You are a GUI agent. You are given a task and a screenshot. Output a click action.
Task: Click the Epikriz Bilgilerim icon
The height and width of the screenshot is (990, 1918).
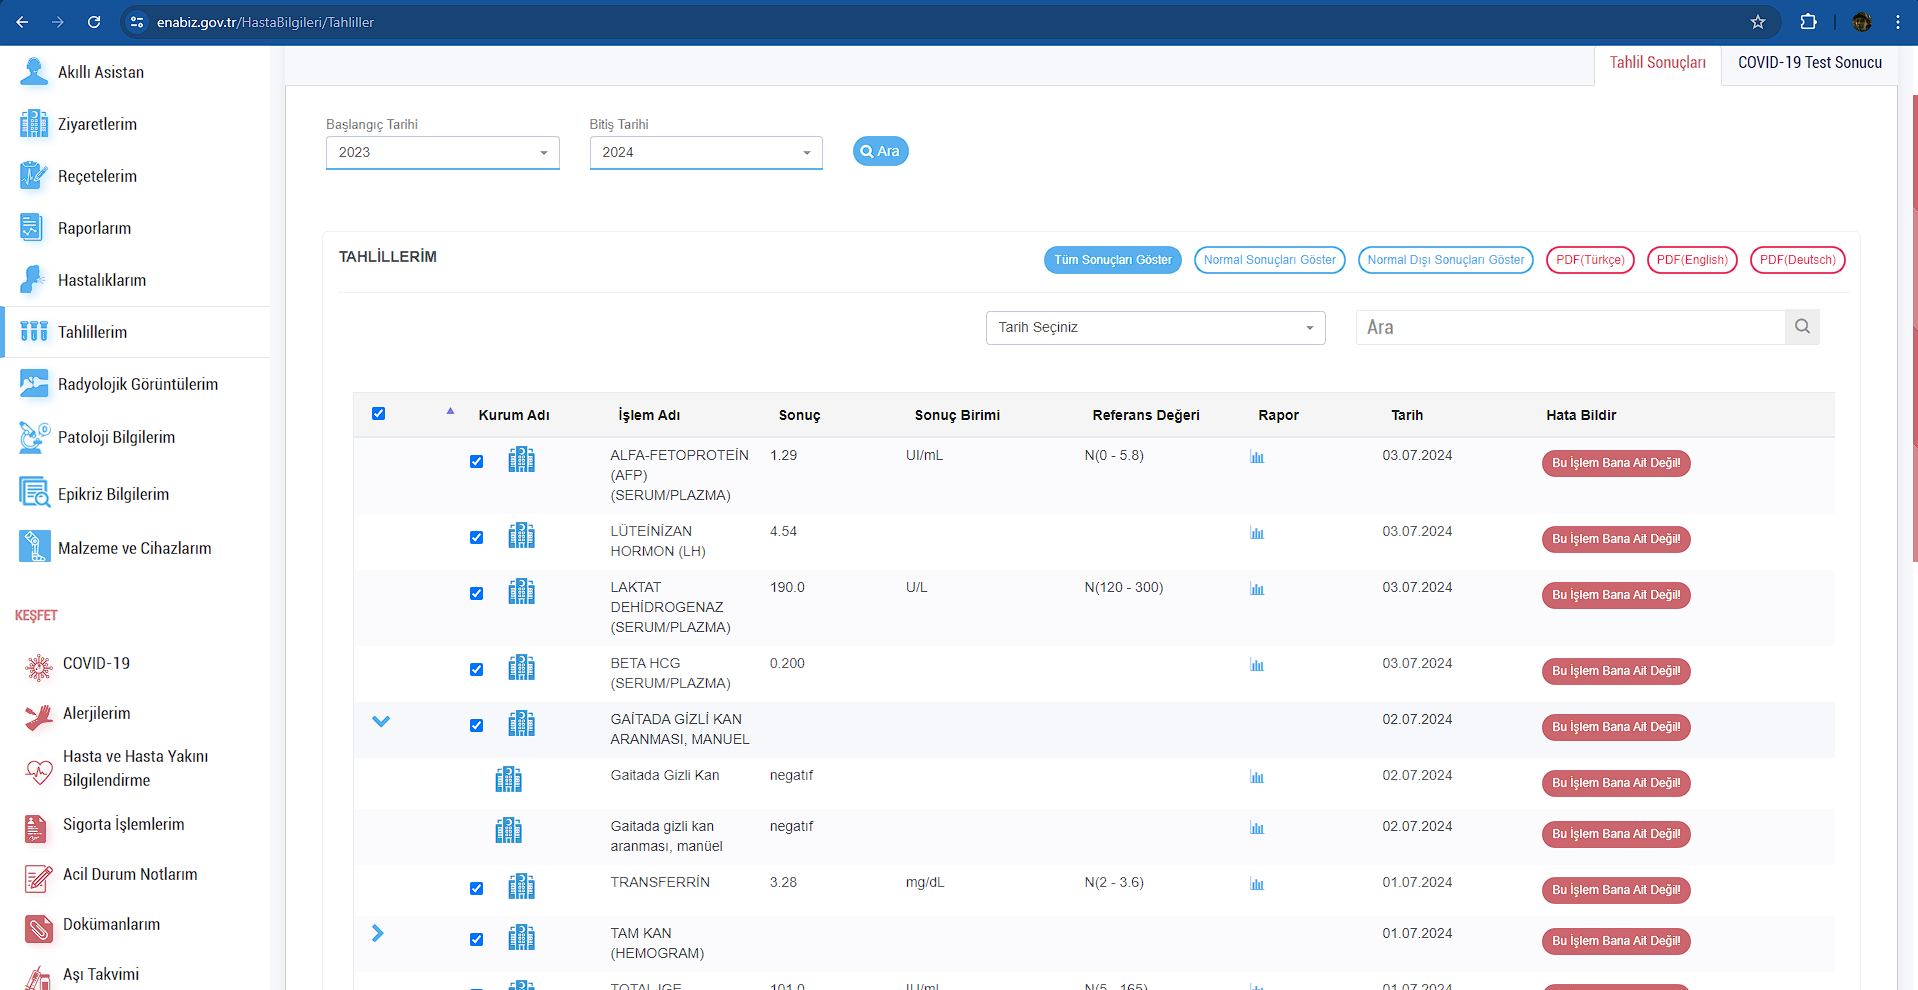[x=34, y=493]
